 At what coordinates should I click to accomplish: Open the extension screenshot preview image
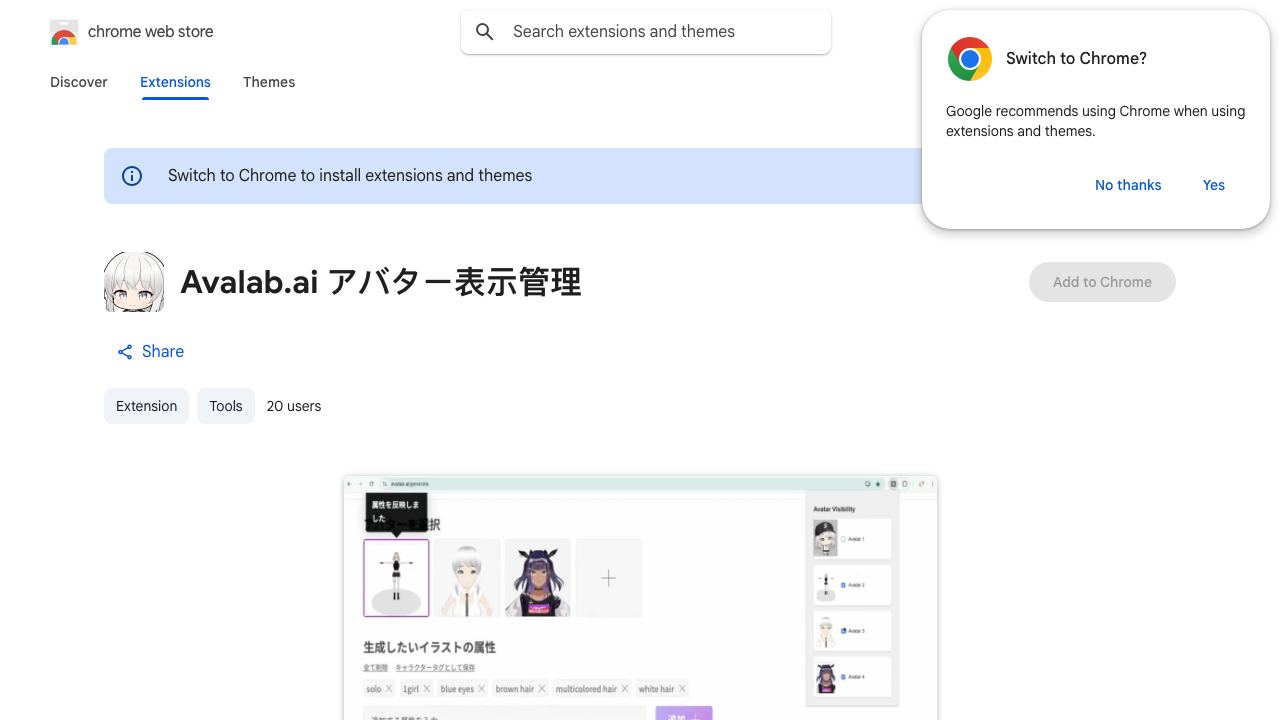click(640, 598)
